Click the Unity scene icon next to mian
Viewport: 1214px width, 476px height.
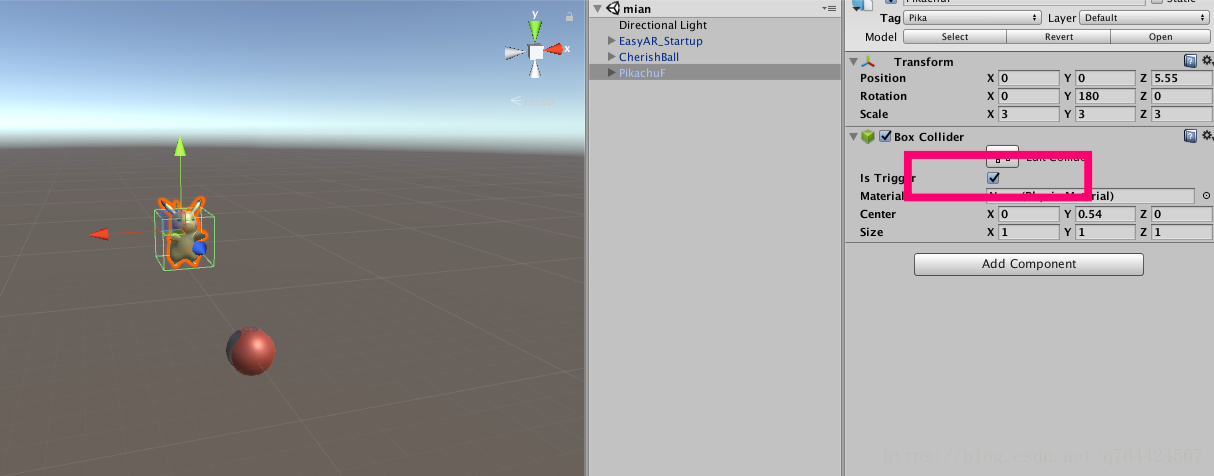click(612, 9)
